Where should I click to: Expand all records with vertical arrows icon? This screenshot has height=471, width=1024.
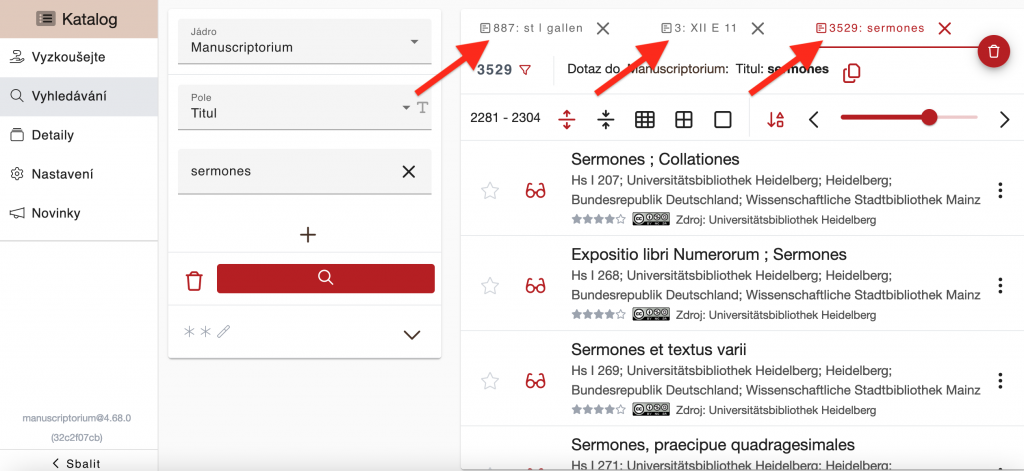[x=567, y=119]
